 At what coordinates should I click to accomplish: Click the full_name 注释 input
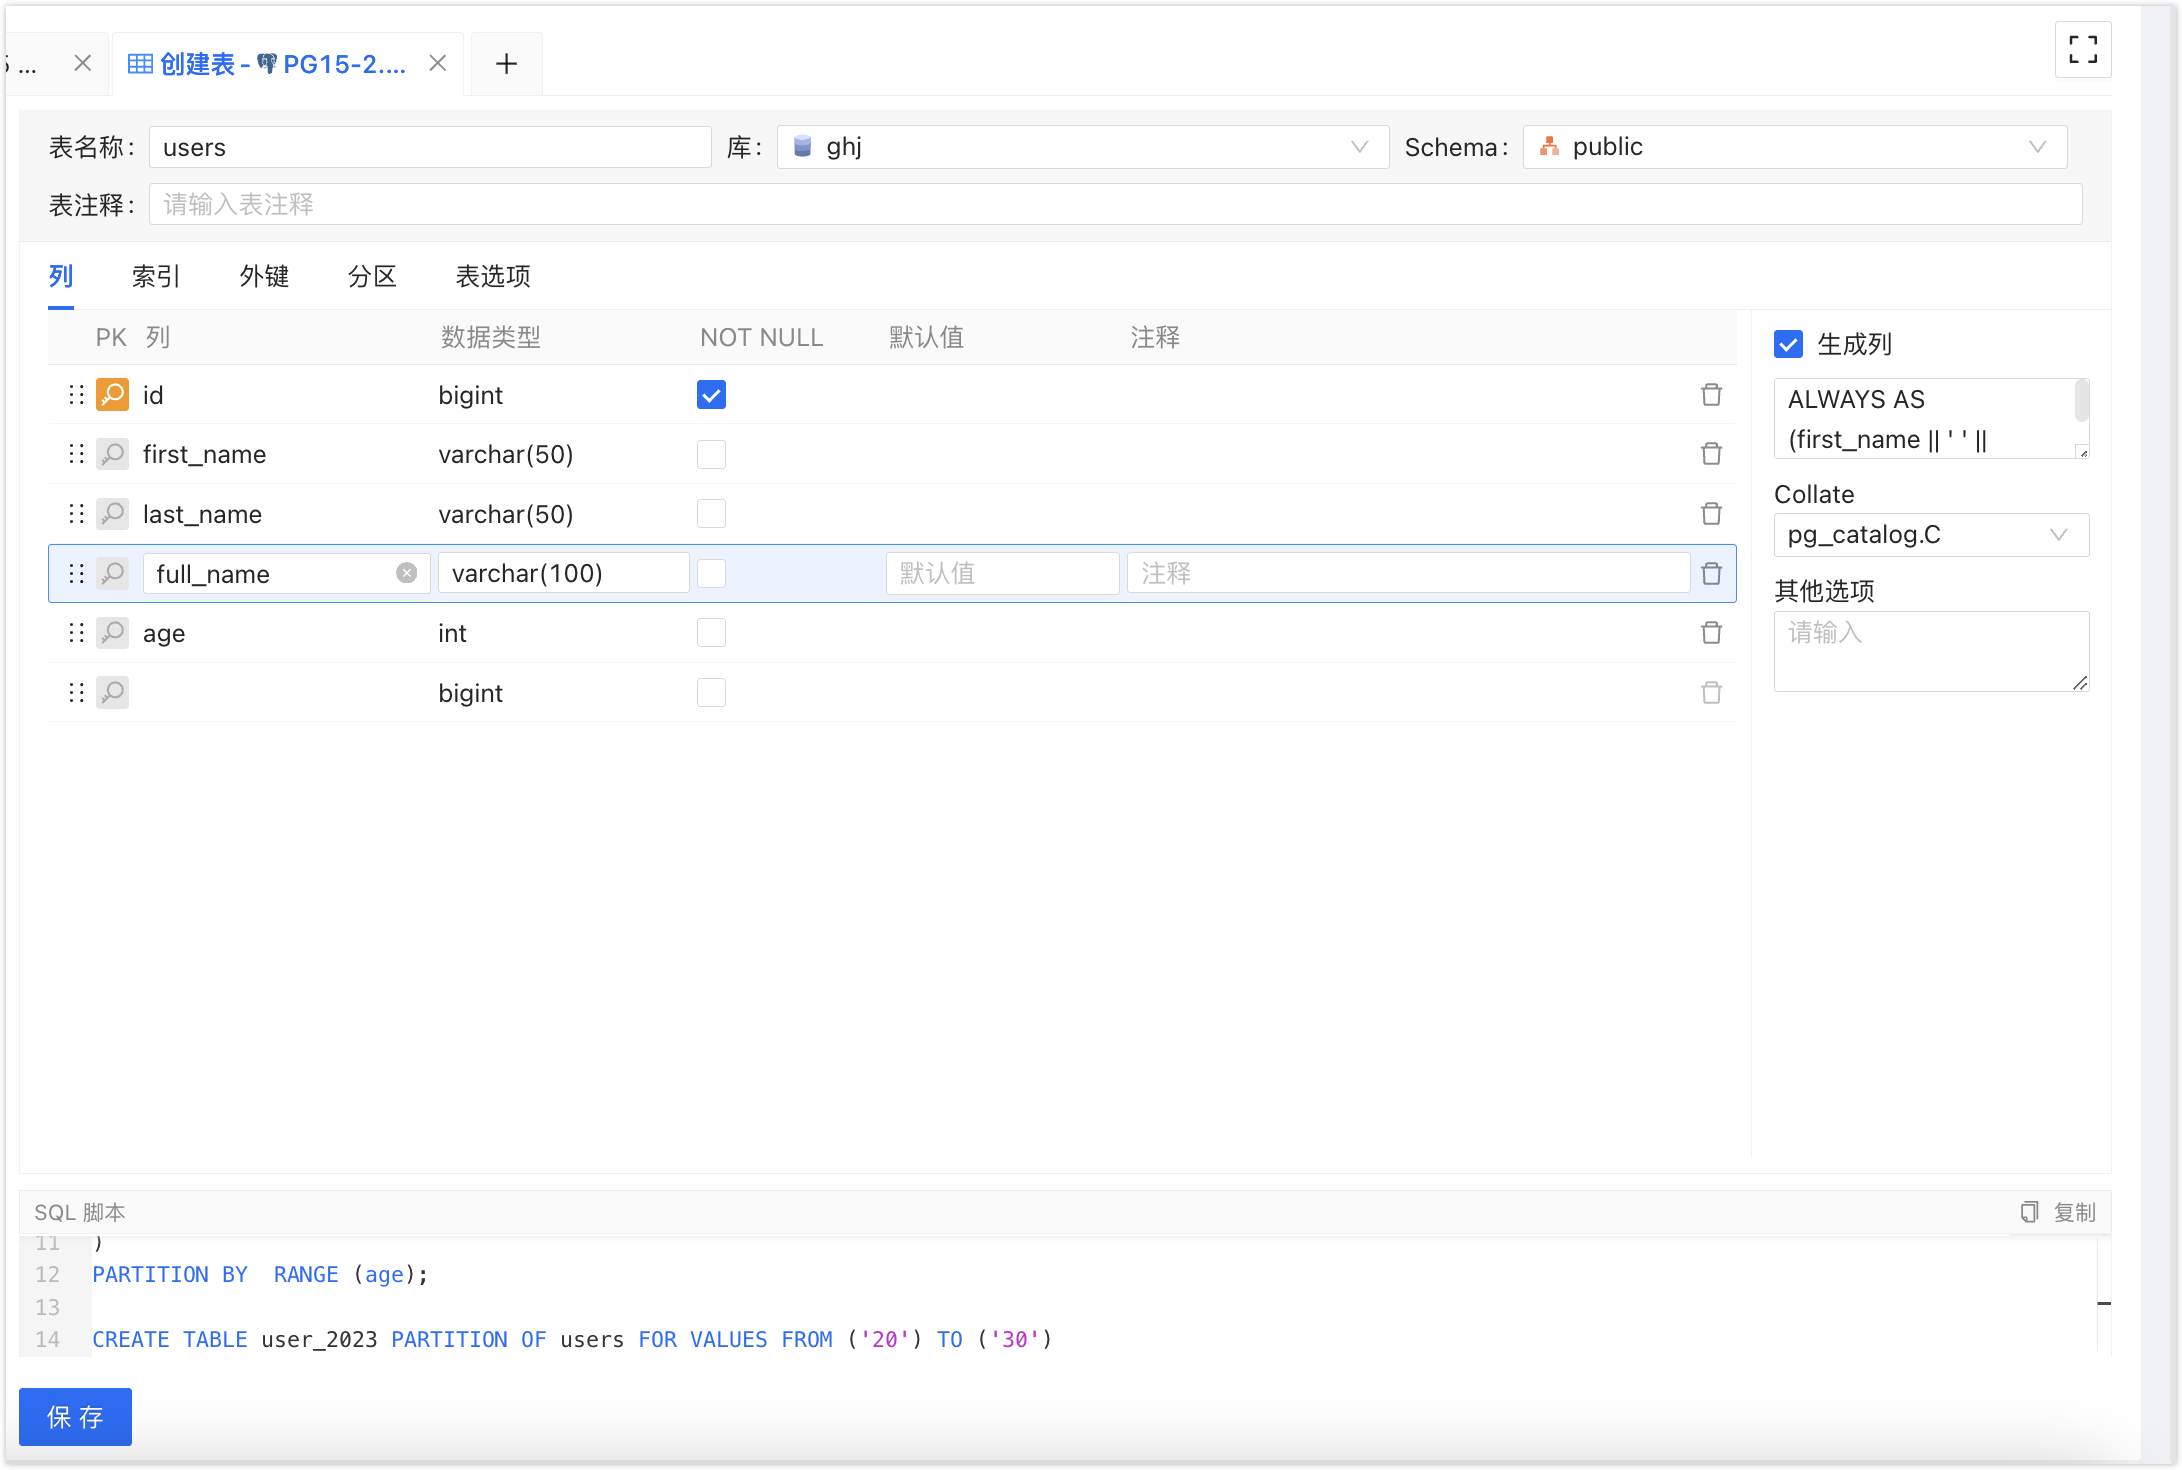(1408, 573)
